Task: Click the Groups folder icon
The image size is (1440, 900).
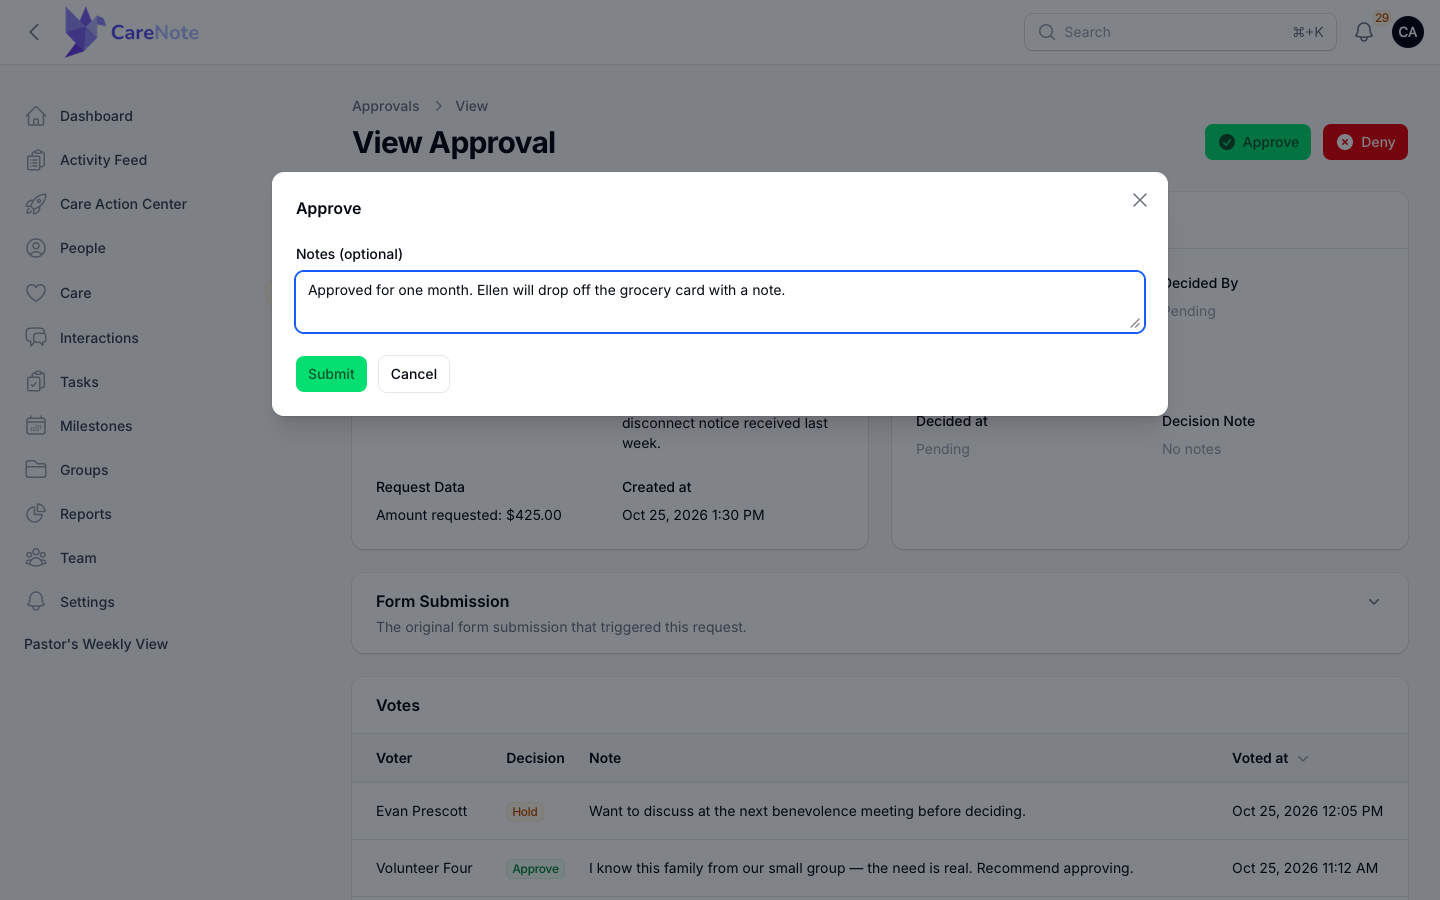Action: point(36,470)
